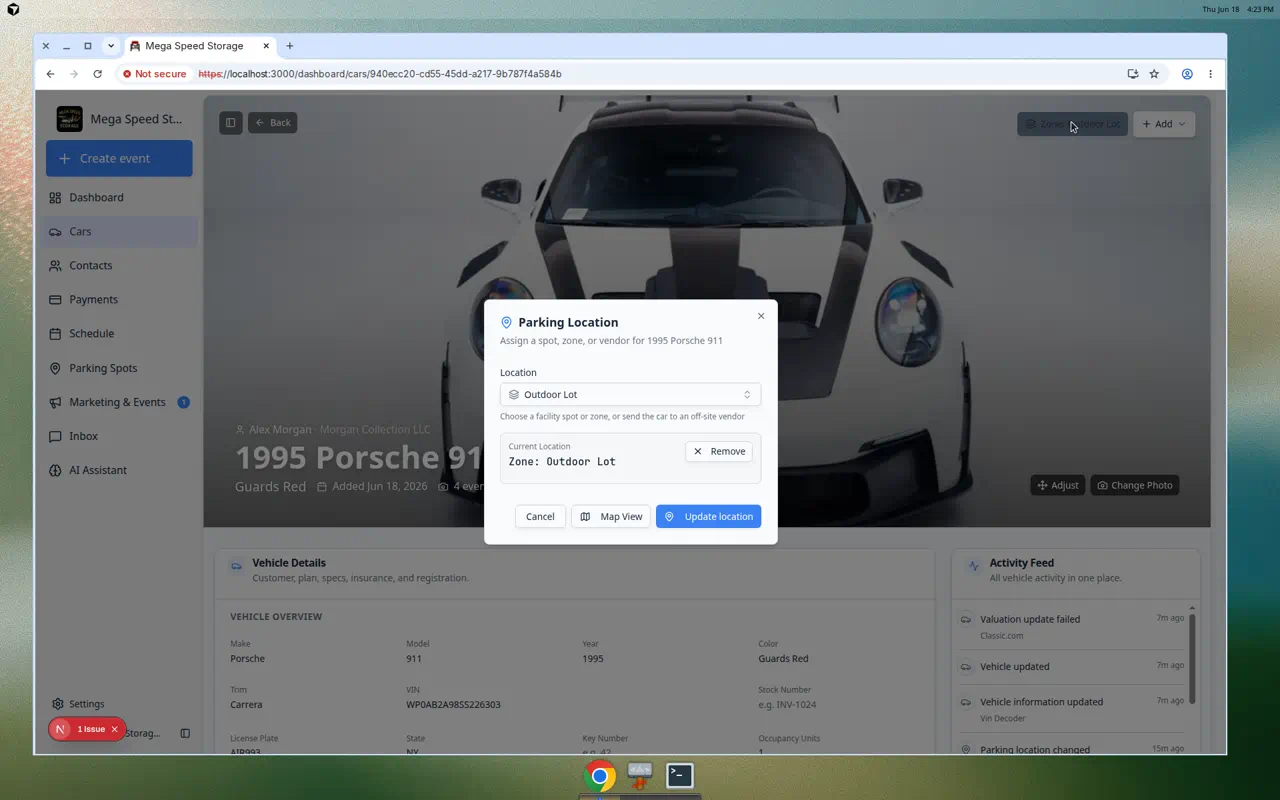Click the Back button
The image size is (1280, 800).
point(273,123)
